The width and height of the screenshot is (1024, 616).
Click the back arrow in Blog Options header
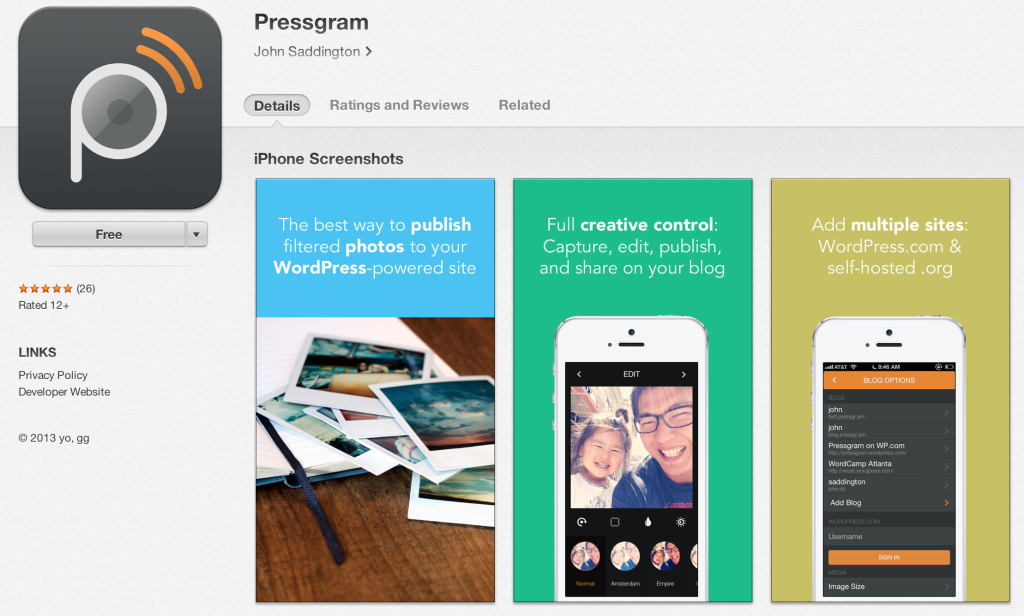[834, 380]
